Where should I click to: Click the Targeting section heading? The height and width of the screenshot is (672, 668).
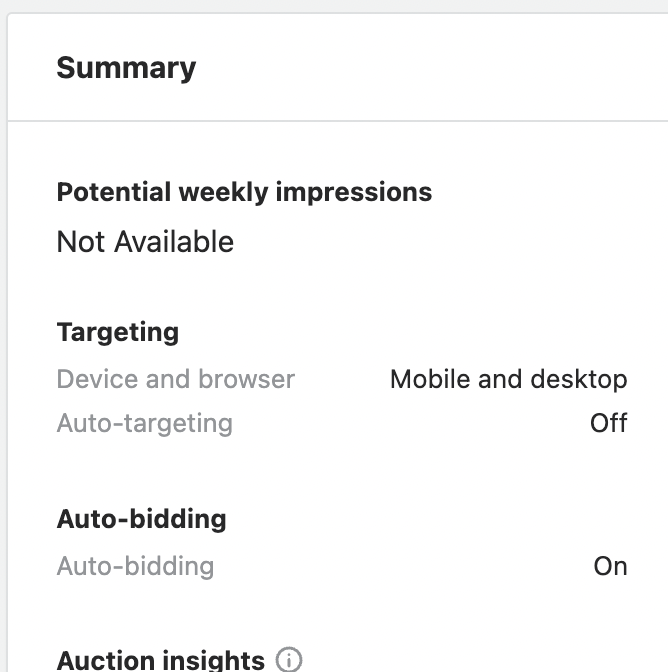pyautogui.click(x=118, y=332)
